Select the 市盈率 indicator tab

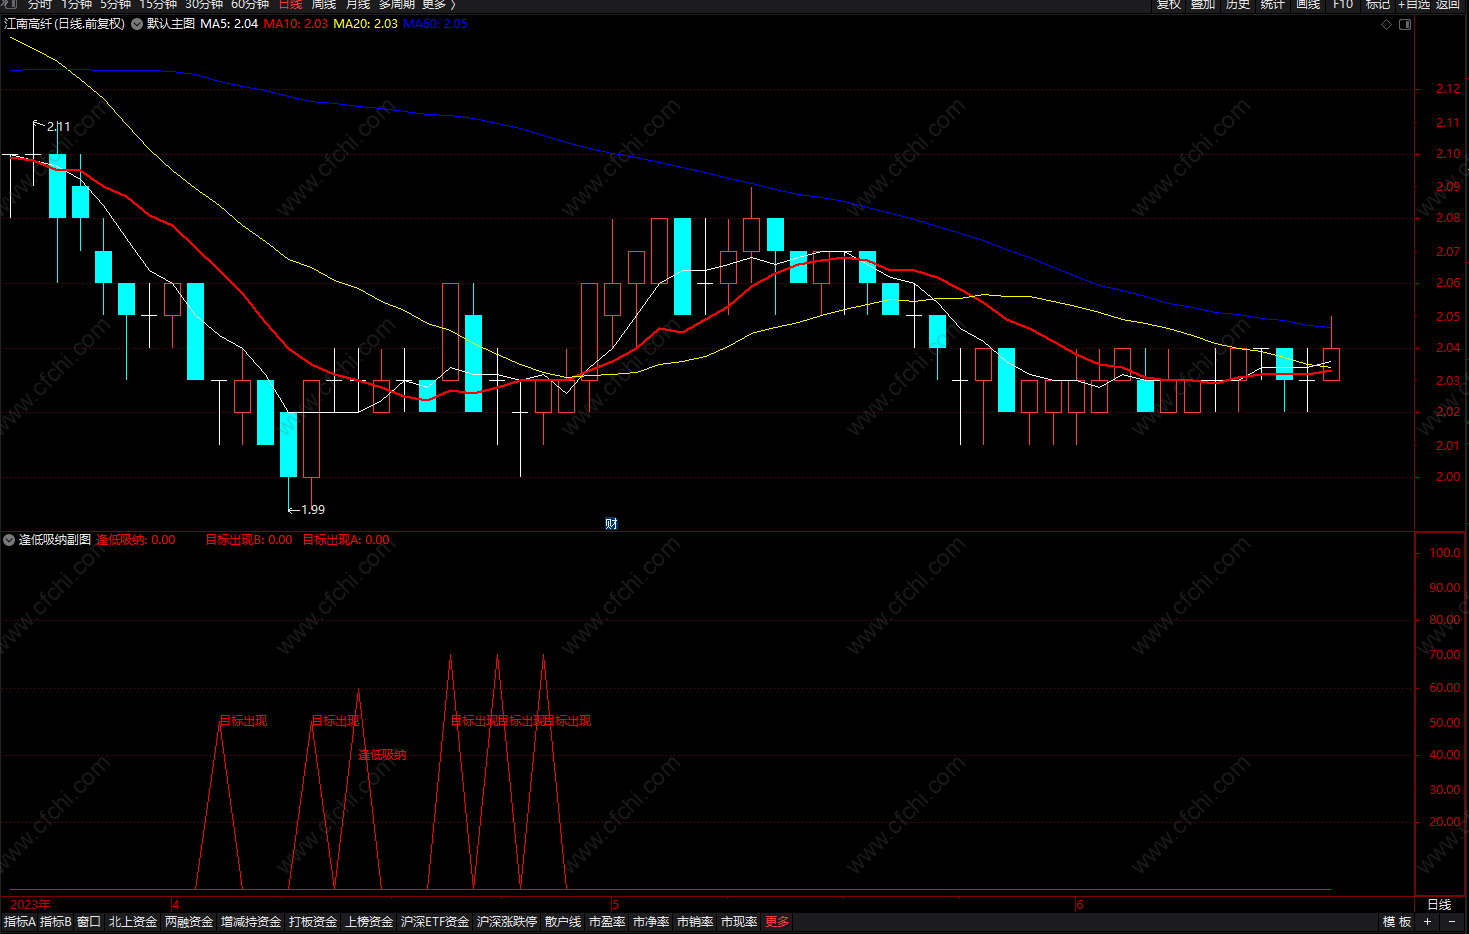point(607,922)
